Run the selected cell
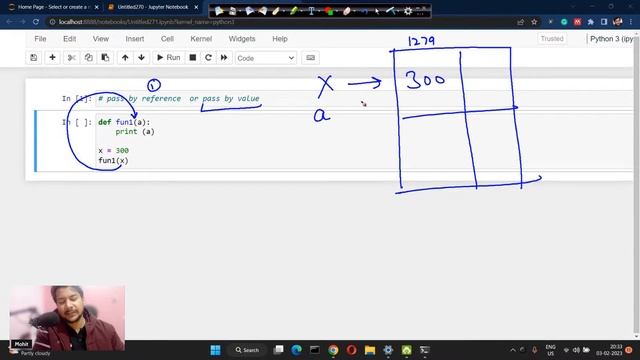This screenshot has width=640, height=360. pyautogui.click(x=169, y=58)
